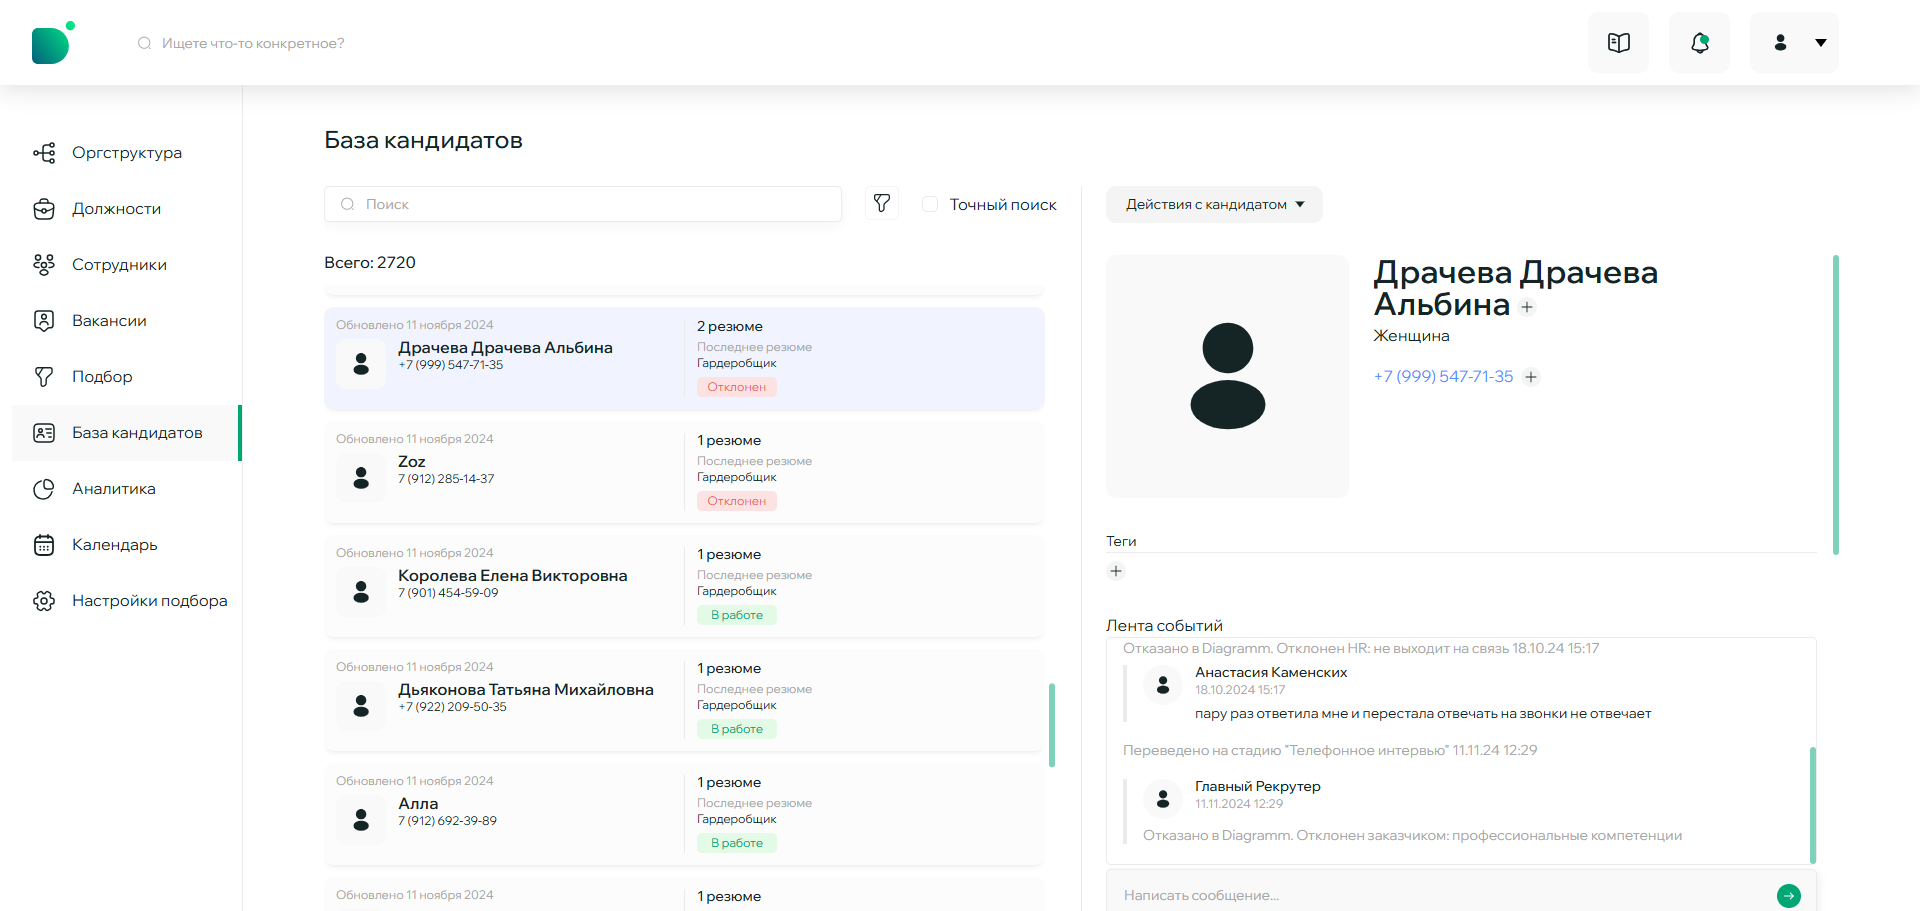Click the Должности briefcase icon
Screen dimensions: 1920x911
pyautogui.click(x=44, y=209)
